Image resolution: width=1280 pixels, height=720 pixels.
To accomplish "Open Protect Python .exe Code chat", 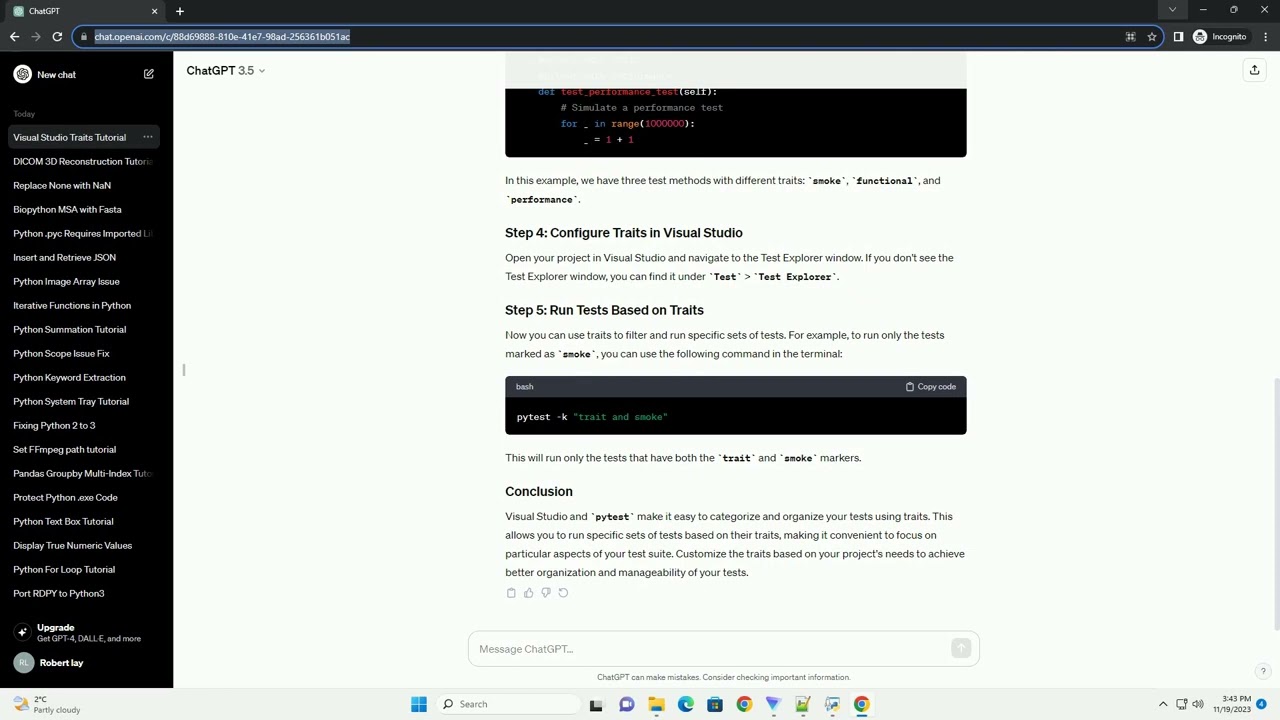I will coord(82,497).
